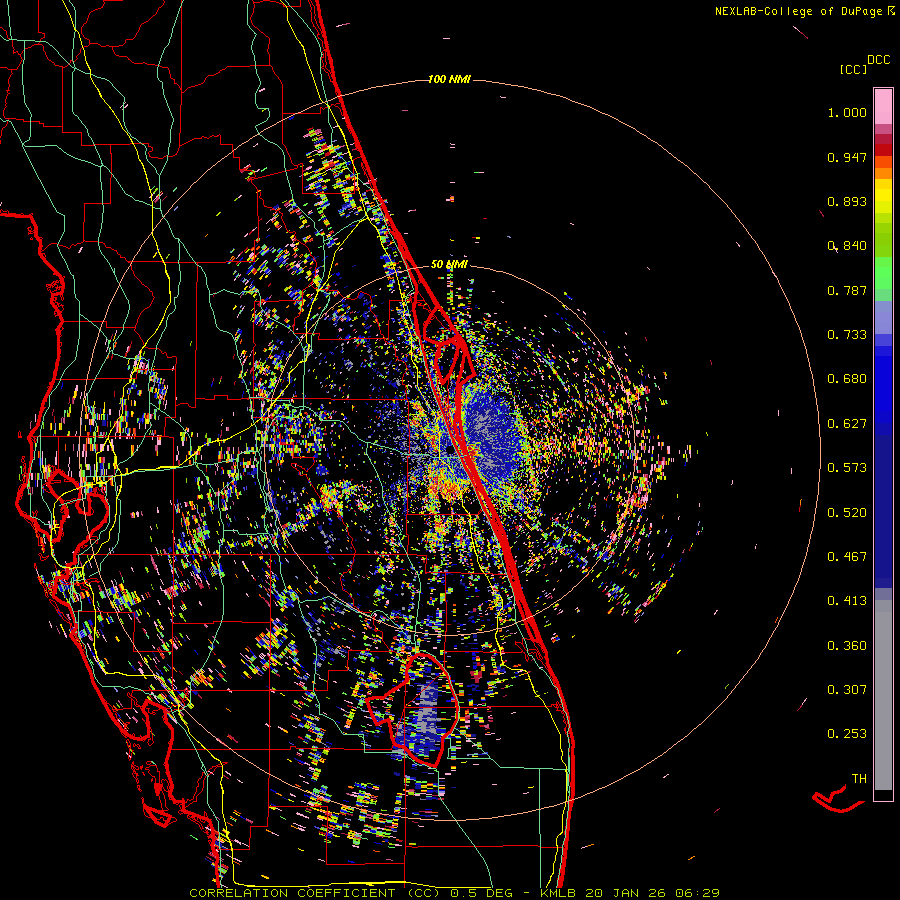Click the NEXLAB-College of DuPage text

pyautogui.click(x=799, y=12)
